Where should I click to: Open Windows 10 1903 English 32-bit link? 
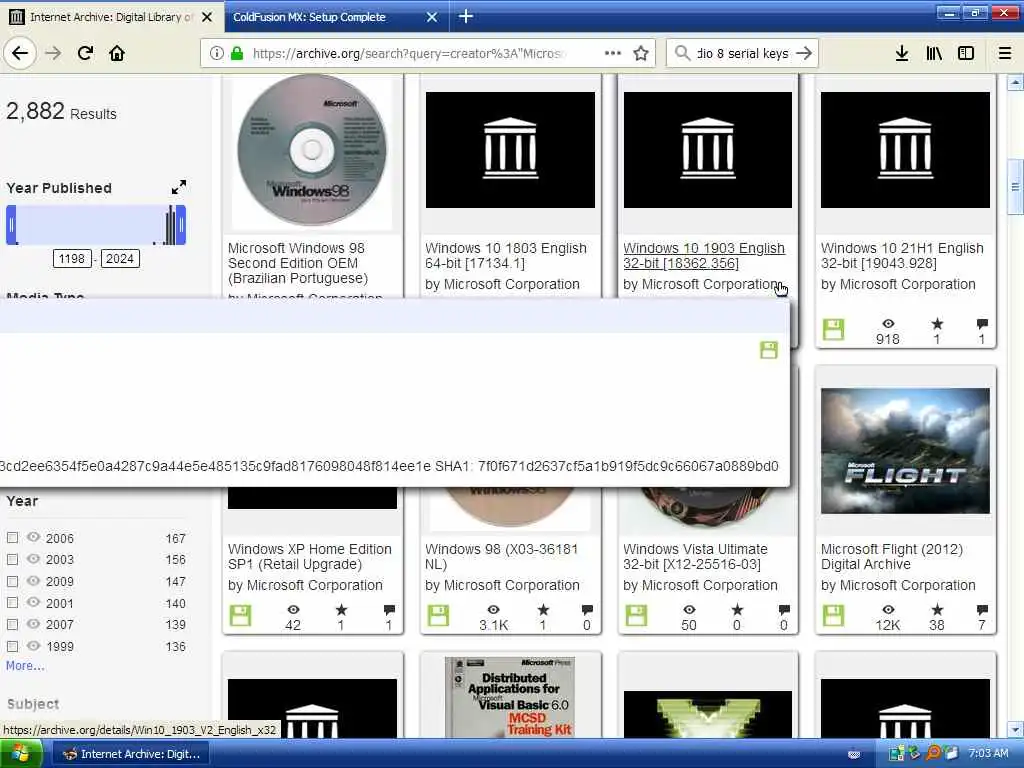click(704, 255)
